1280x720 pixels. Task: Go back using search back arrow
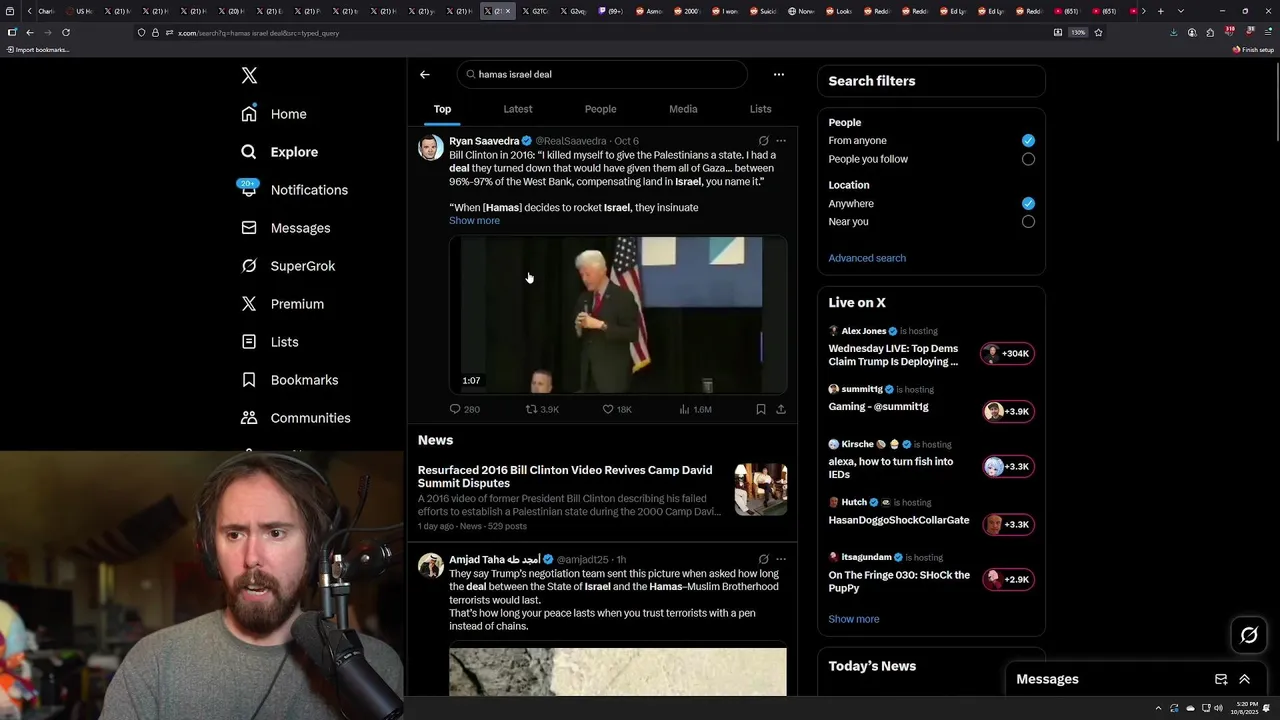(x=425, y=74)
